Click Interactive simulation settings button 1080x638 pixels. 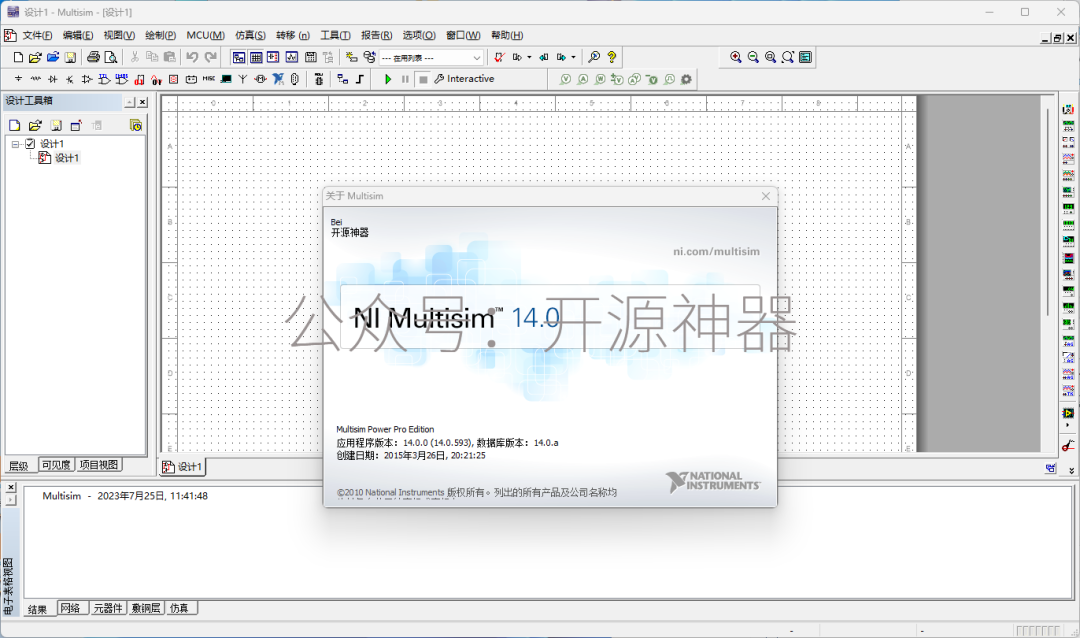464,79
